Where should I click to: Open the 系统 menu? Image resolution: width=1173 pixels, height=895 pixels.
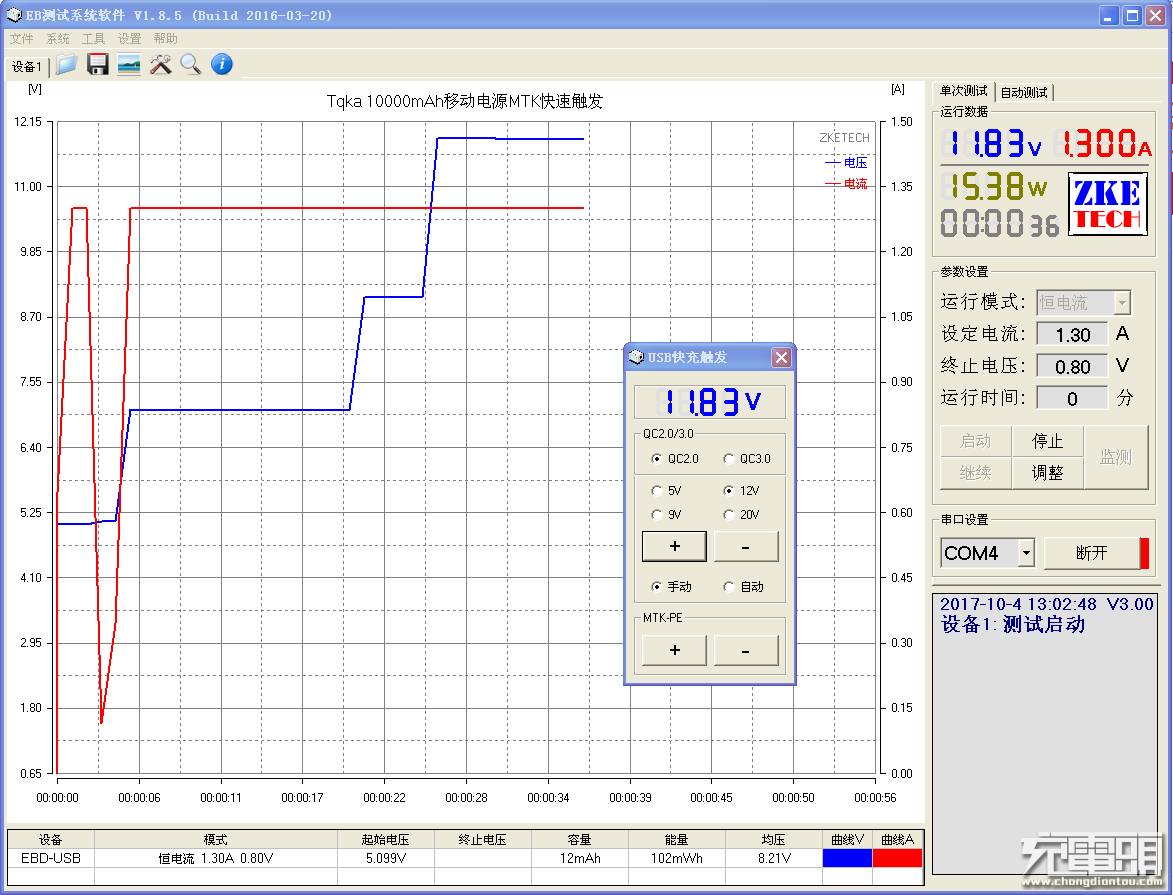[x=58, y=39]
